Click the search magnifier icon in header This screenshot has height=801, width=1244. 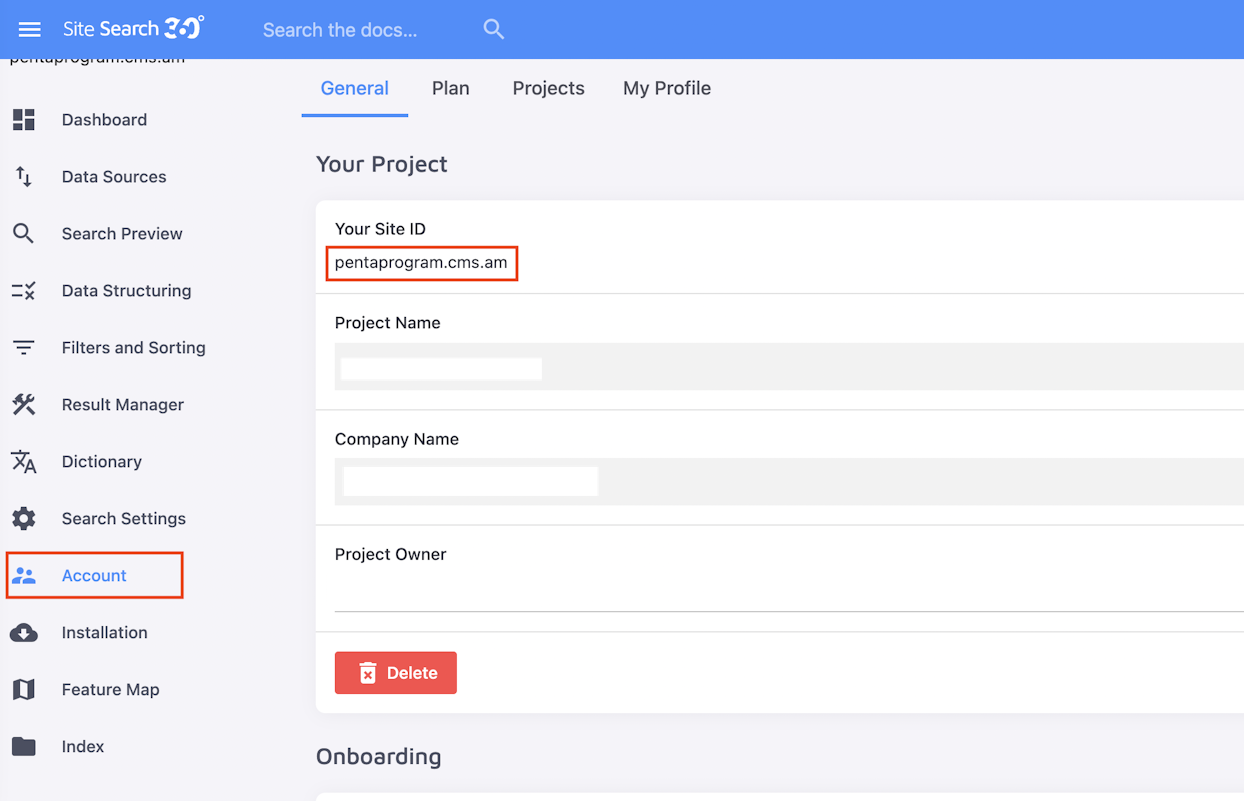pyautogui.click(x=493, y=29)
